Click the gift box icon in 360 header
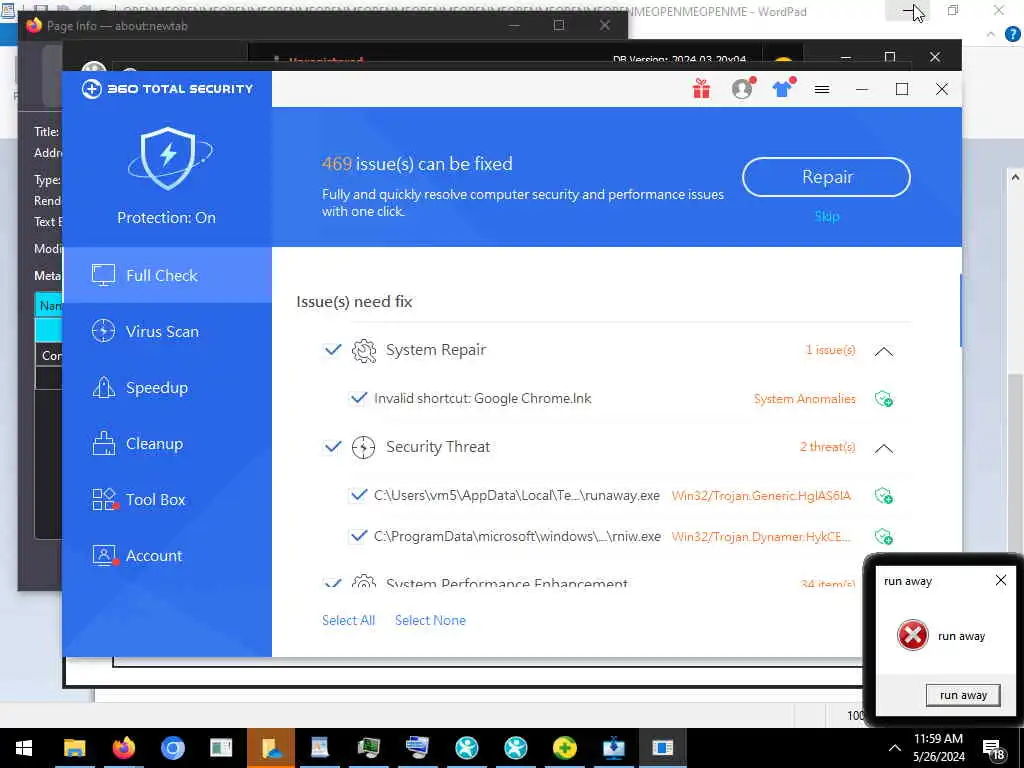Image resolution: width=1024 pixels, height=768 pixels. [701, 89]
